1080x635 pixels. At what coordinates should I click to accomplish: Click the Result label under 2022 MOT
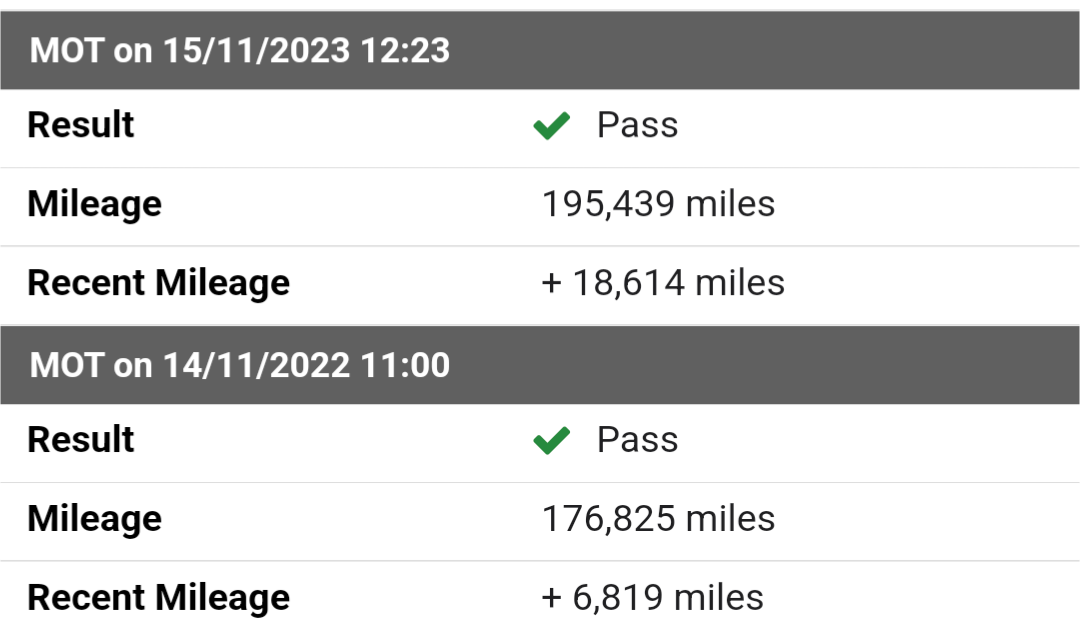pos(81,440)
